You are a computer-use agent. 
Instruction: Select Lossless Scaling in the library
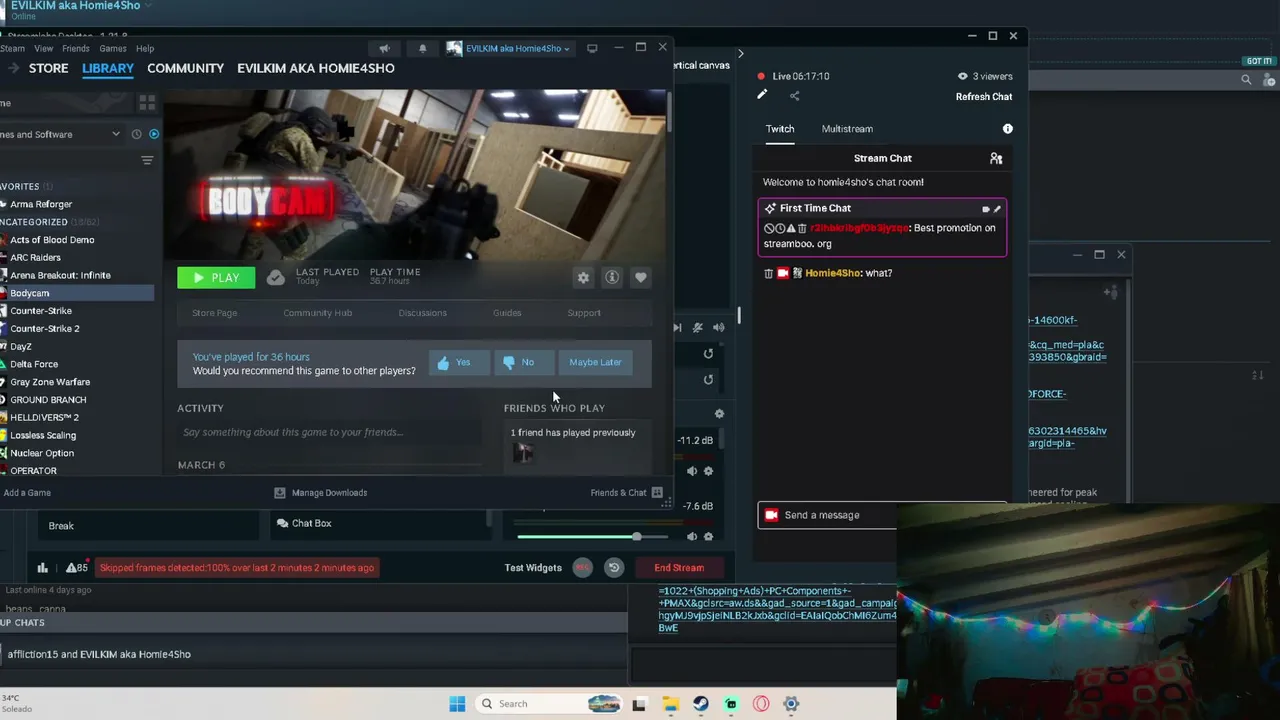43,435
